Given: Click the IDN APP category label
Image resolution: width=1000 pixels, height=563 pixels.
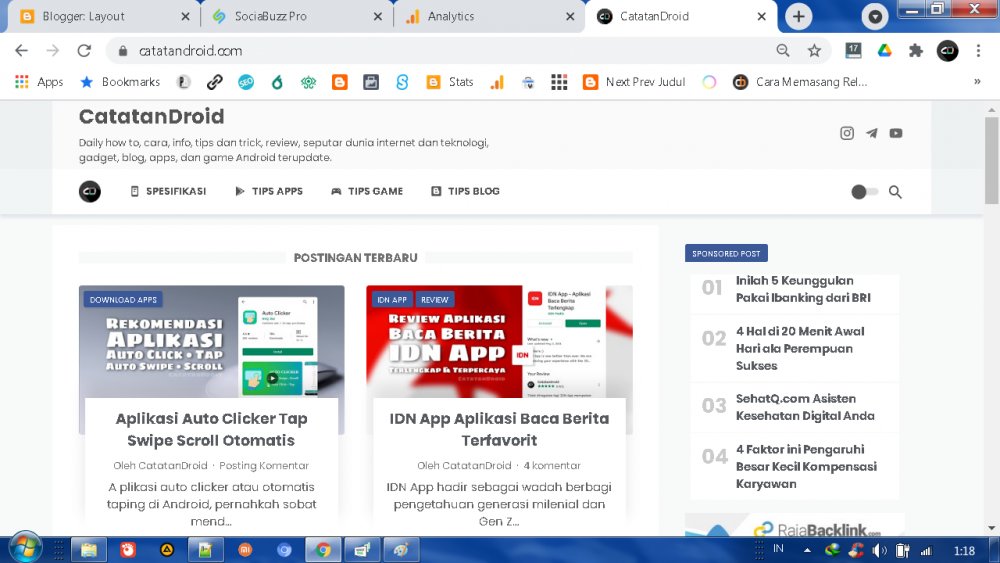Looking at the screenshot, I should [x=392, y=300].
